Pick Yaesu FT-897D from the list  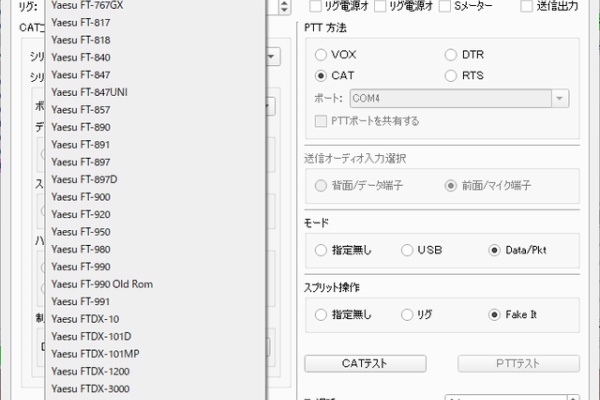pos(155,180)
